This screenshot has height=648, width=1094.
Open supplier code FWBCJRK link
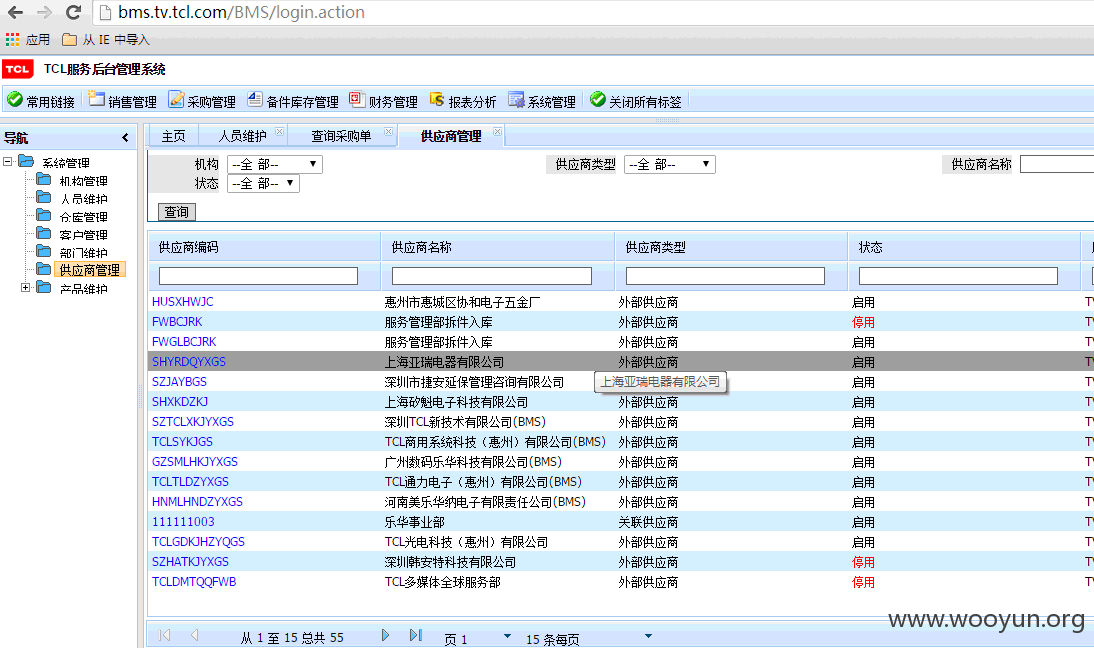(x=177, y=322)
